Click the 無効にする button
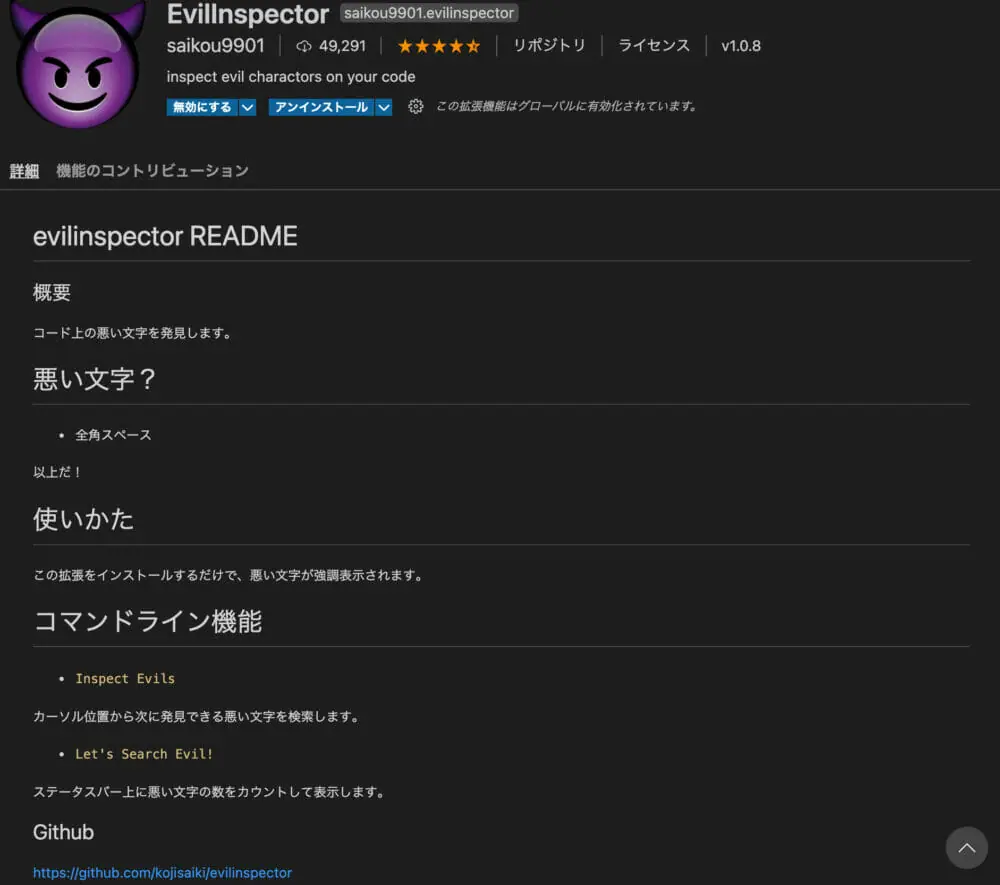This screenshot has width=1000, height=885. [x=202, y=107]
